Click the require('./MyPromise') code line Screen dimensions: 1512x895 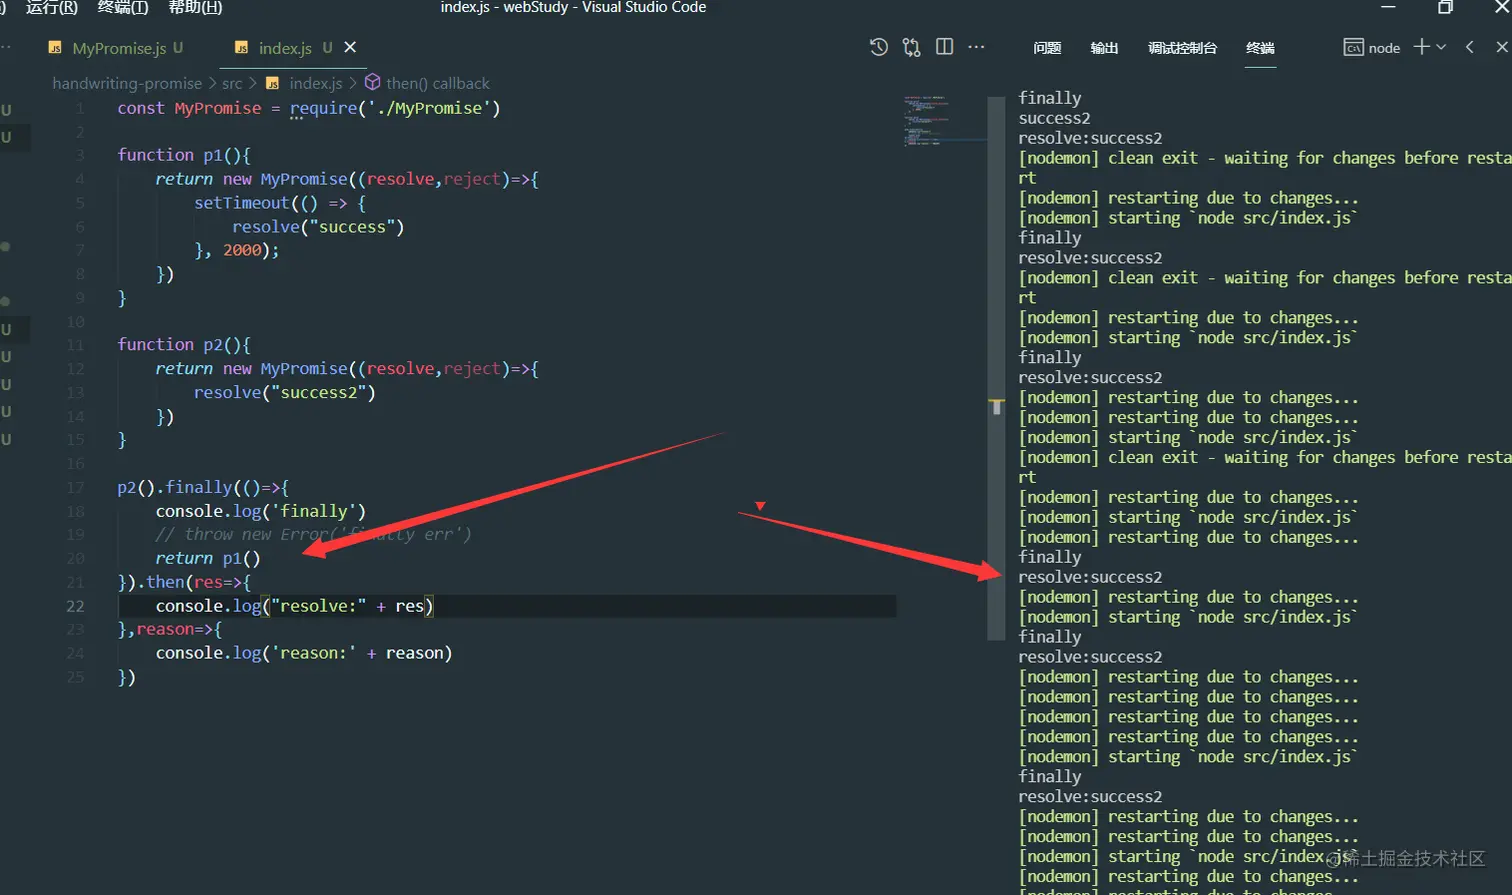click(308, 108)
